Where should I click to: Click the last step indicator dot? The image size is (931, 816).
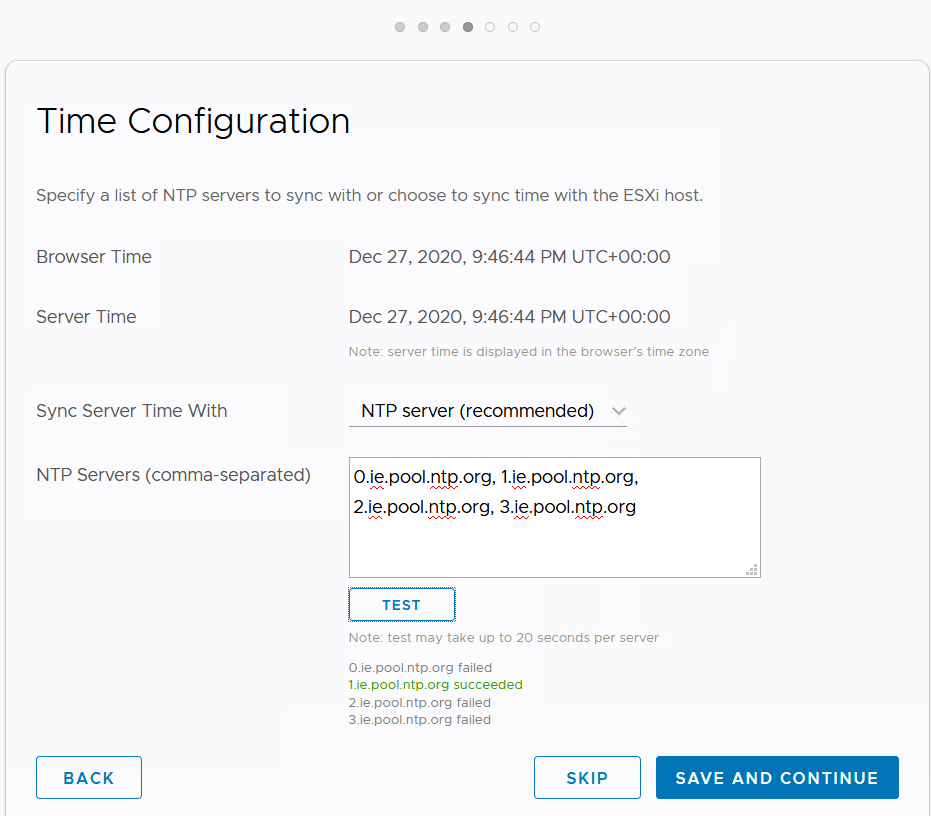coord(535,27)
